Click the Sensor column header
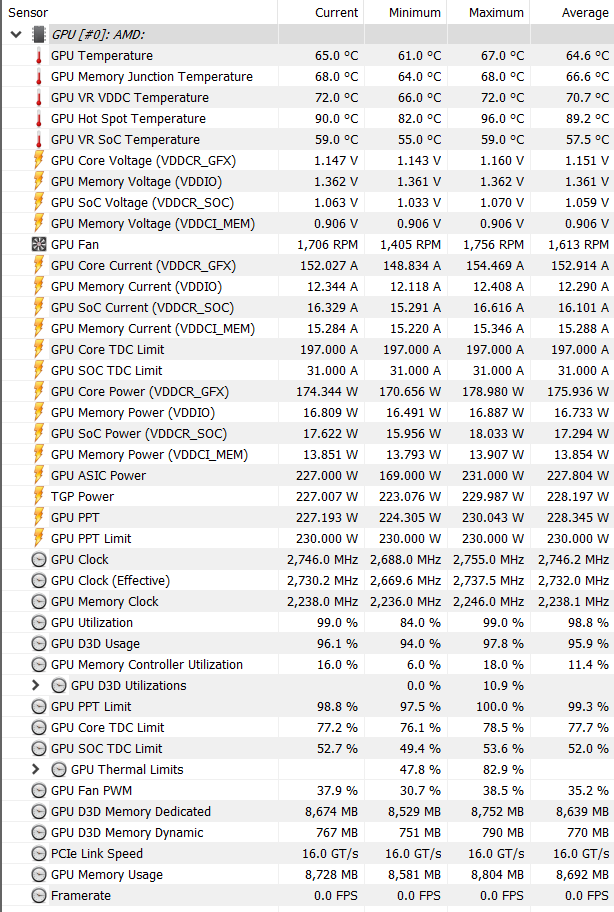 (28, 13)
